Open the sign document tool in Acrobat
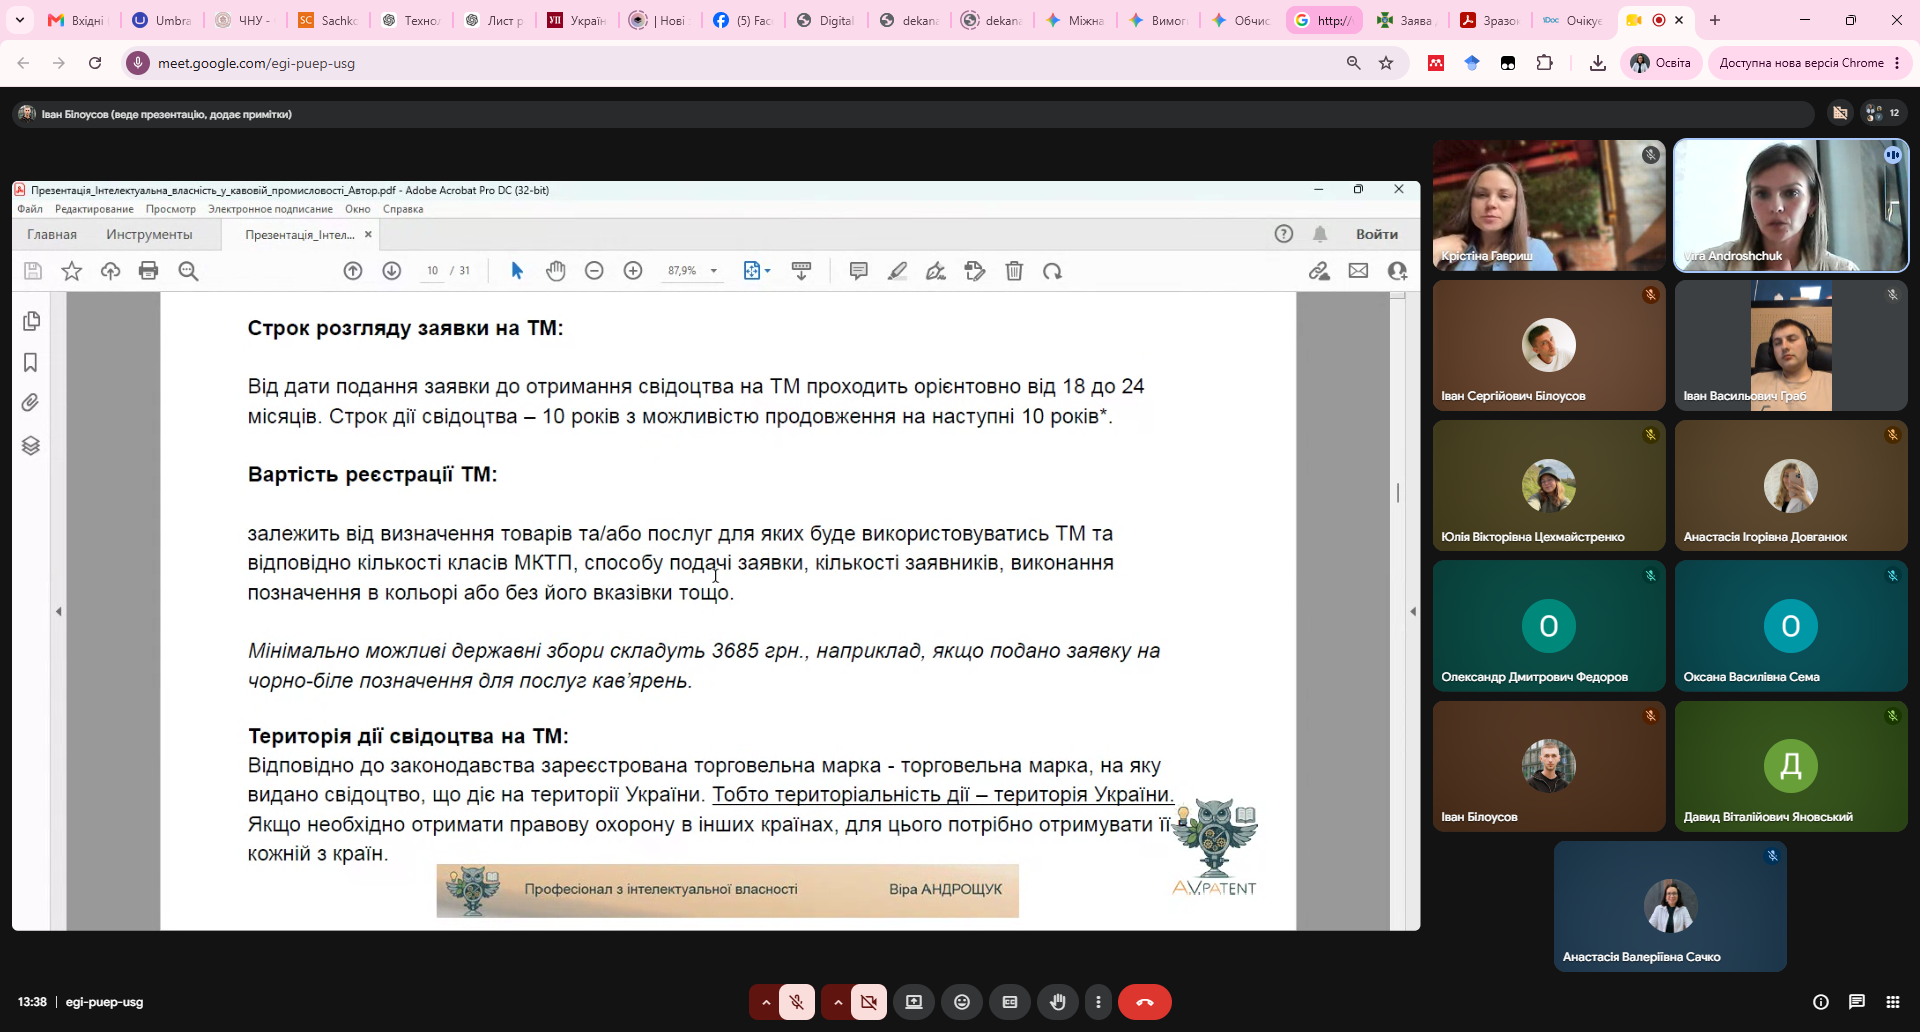 pyautogui.click(x=936, y=271)
